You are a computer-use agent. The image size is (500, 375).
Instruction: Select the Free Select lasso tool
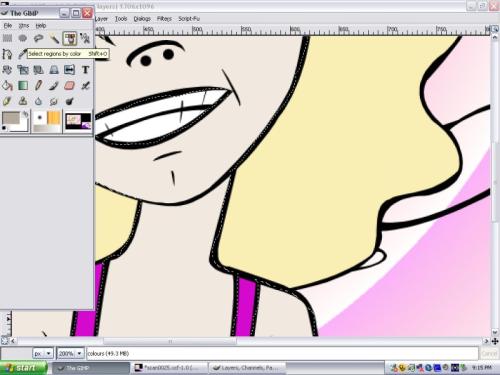click(38, 38)
